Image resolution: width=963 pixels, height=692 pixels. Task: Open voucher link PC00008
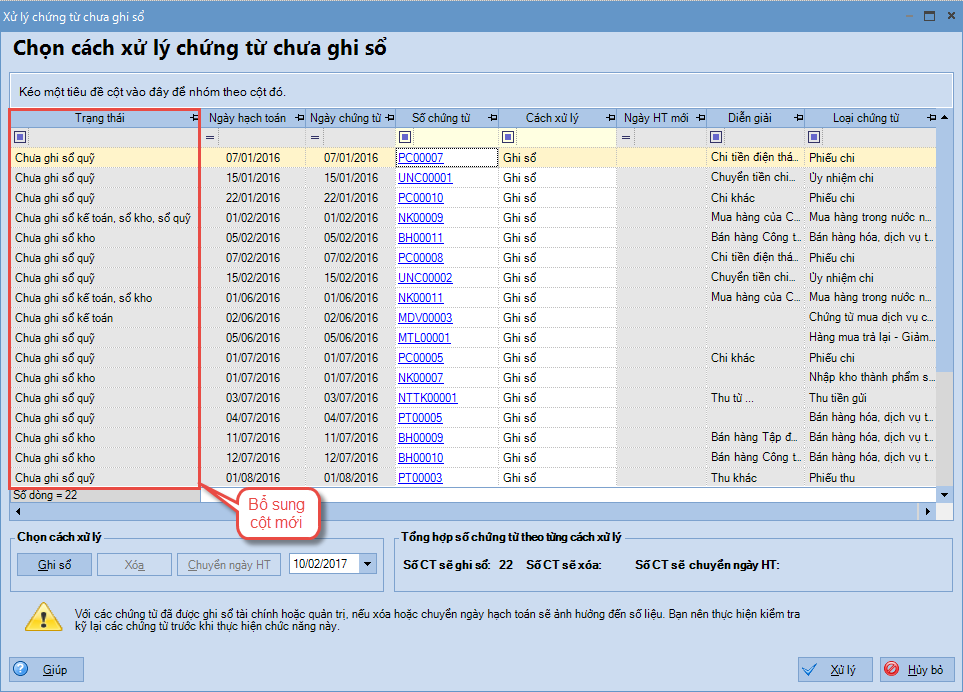[x=421, y=258]
